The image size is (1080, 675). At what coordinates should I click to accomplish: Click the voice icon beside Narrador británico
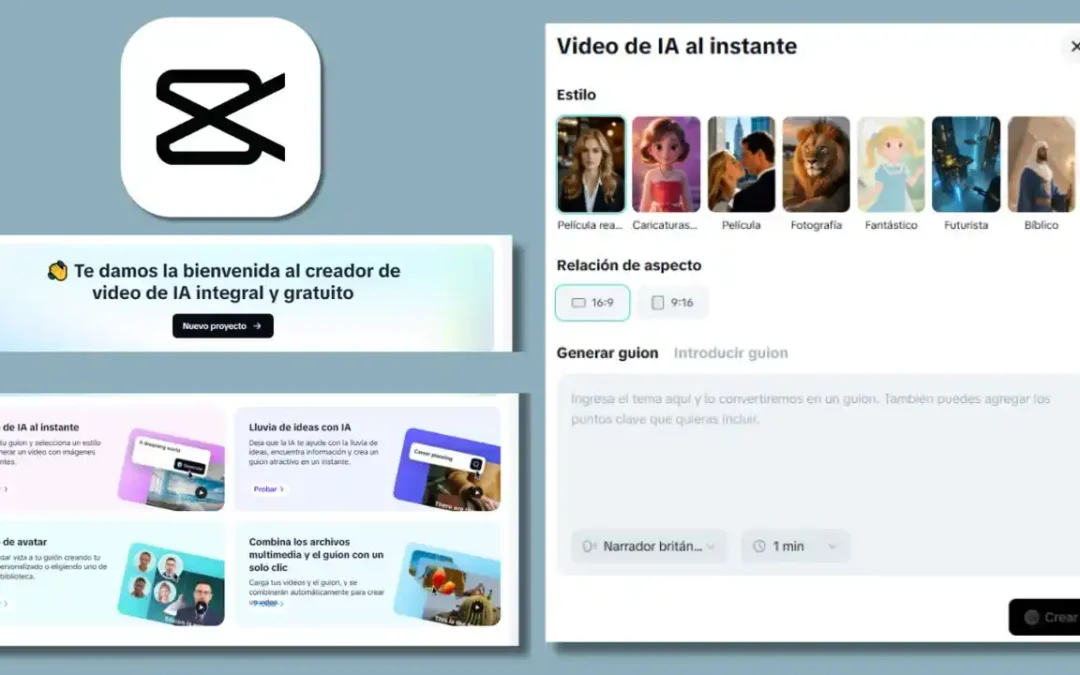coord(588,546)
